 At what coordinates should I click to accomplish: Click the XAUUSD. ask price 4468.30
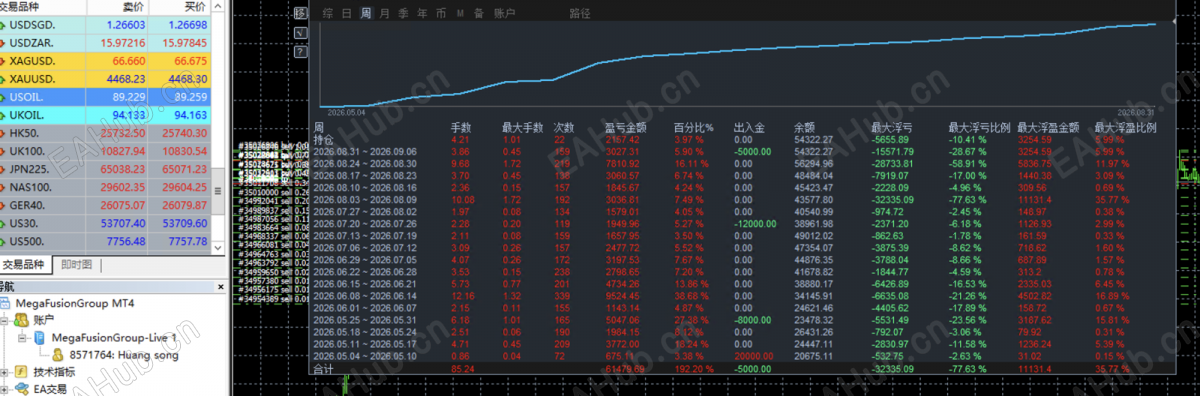(x=187, y=79)
